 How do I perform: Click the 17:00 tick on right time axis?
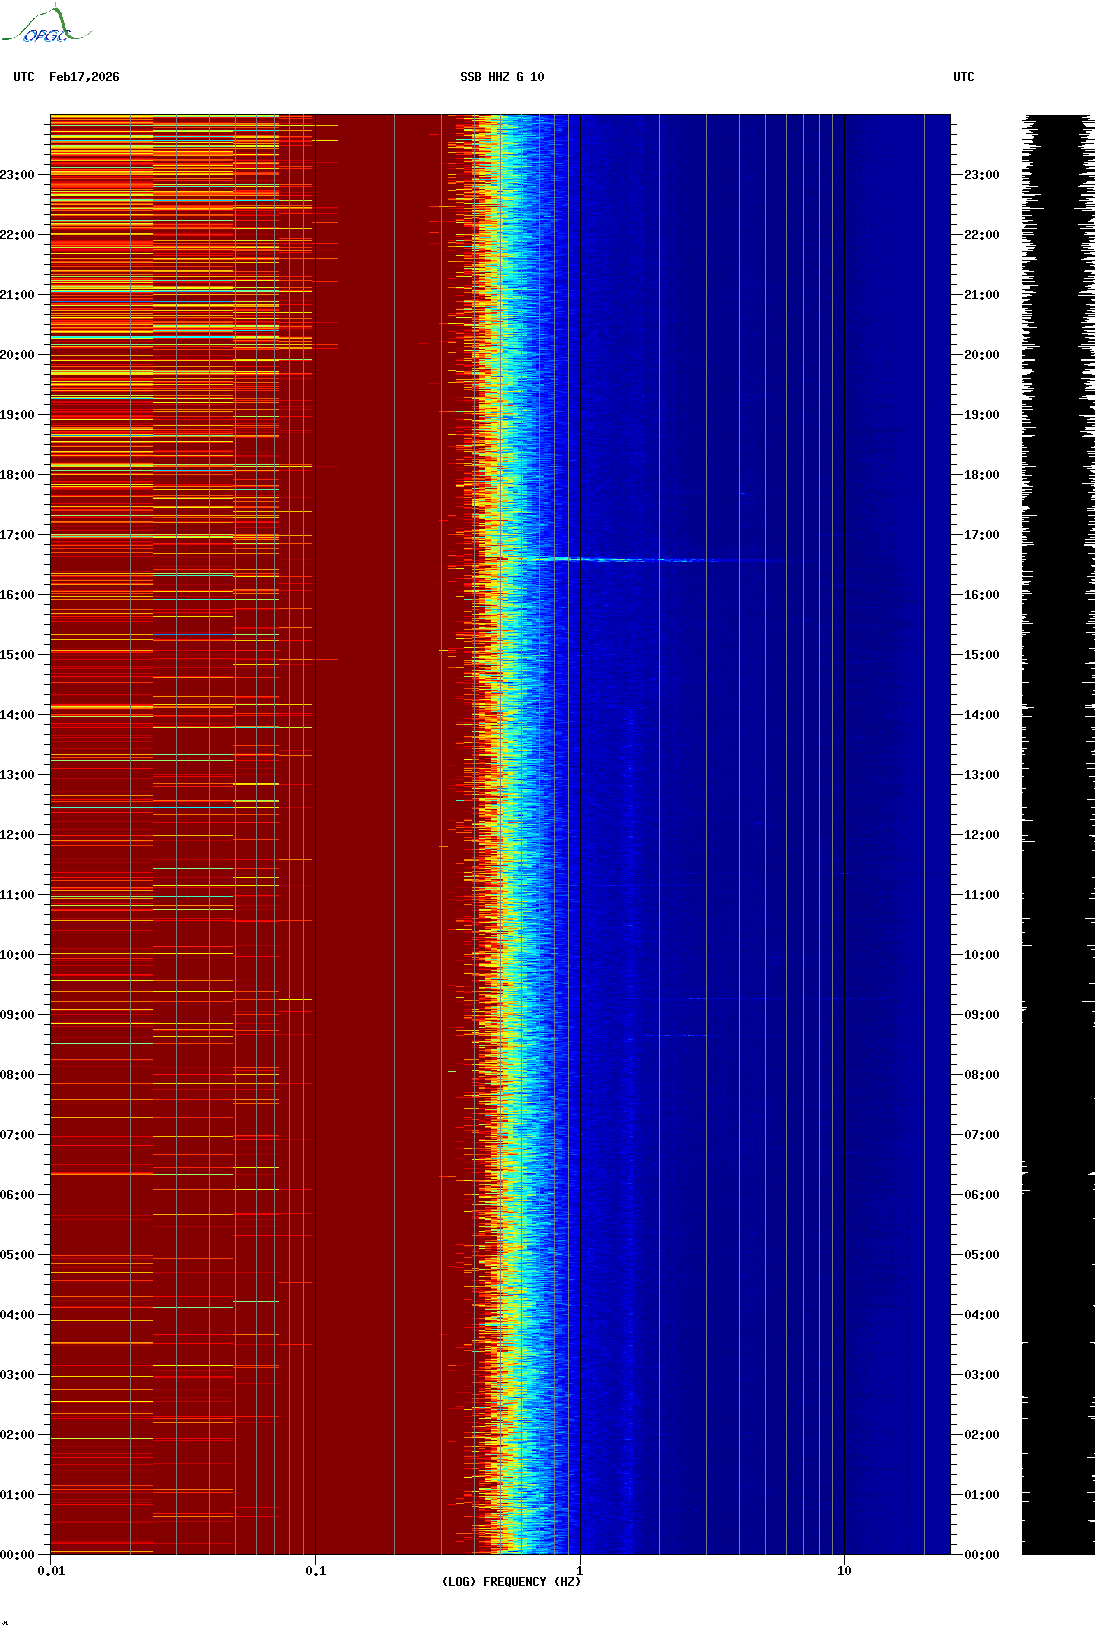tap(981, 535)
